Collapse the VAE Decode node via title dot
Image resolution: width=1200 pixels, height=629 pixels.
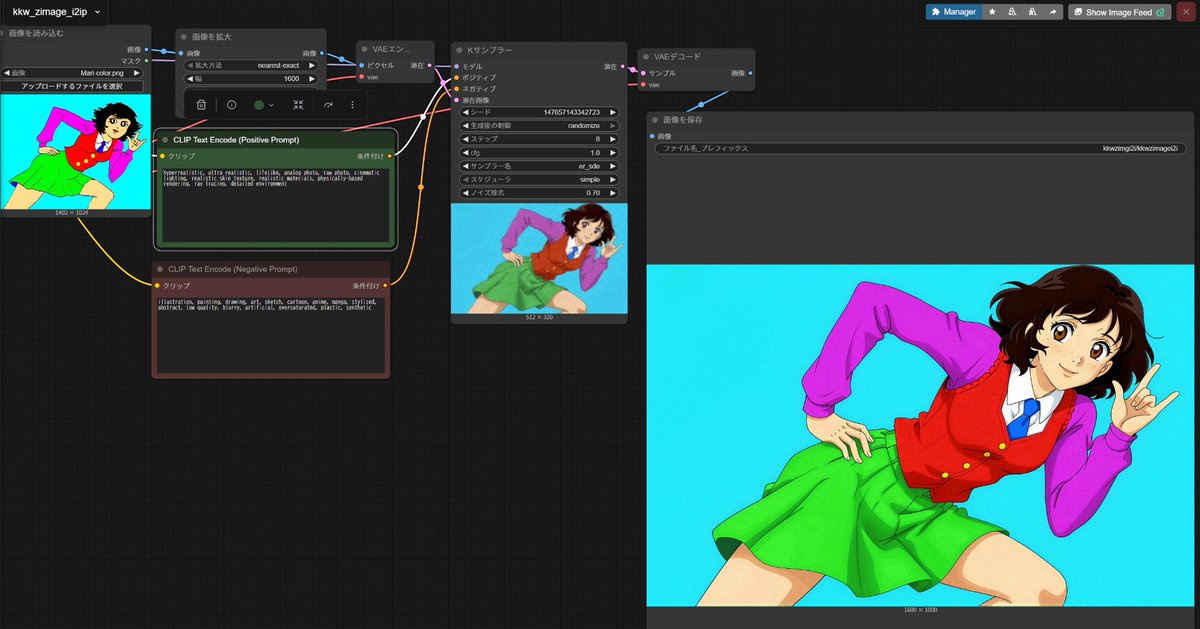(647, 56)
